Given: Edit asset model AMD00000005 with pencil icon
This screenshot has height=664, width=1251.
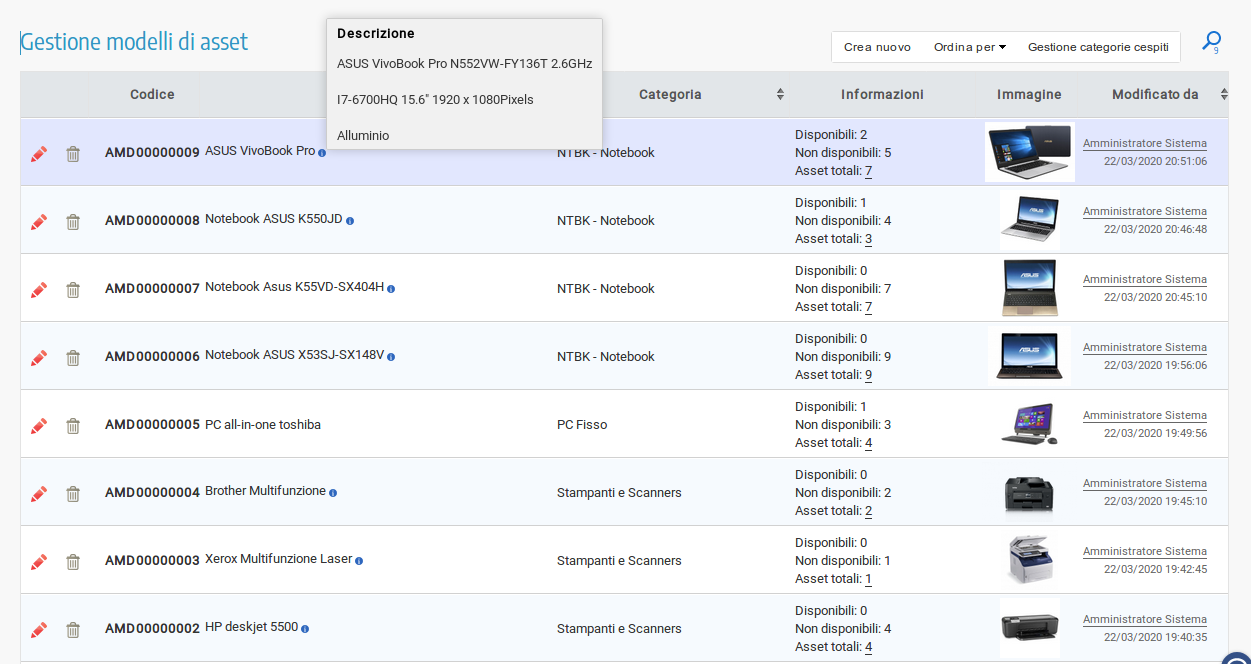Looking at the screenshot, I should (x=39, y=426).
